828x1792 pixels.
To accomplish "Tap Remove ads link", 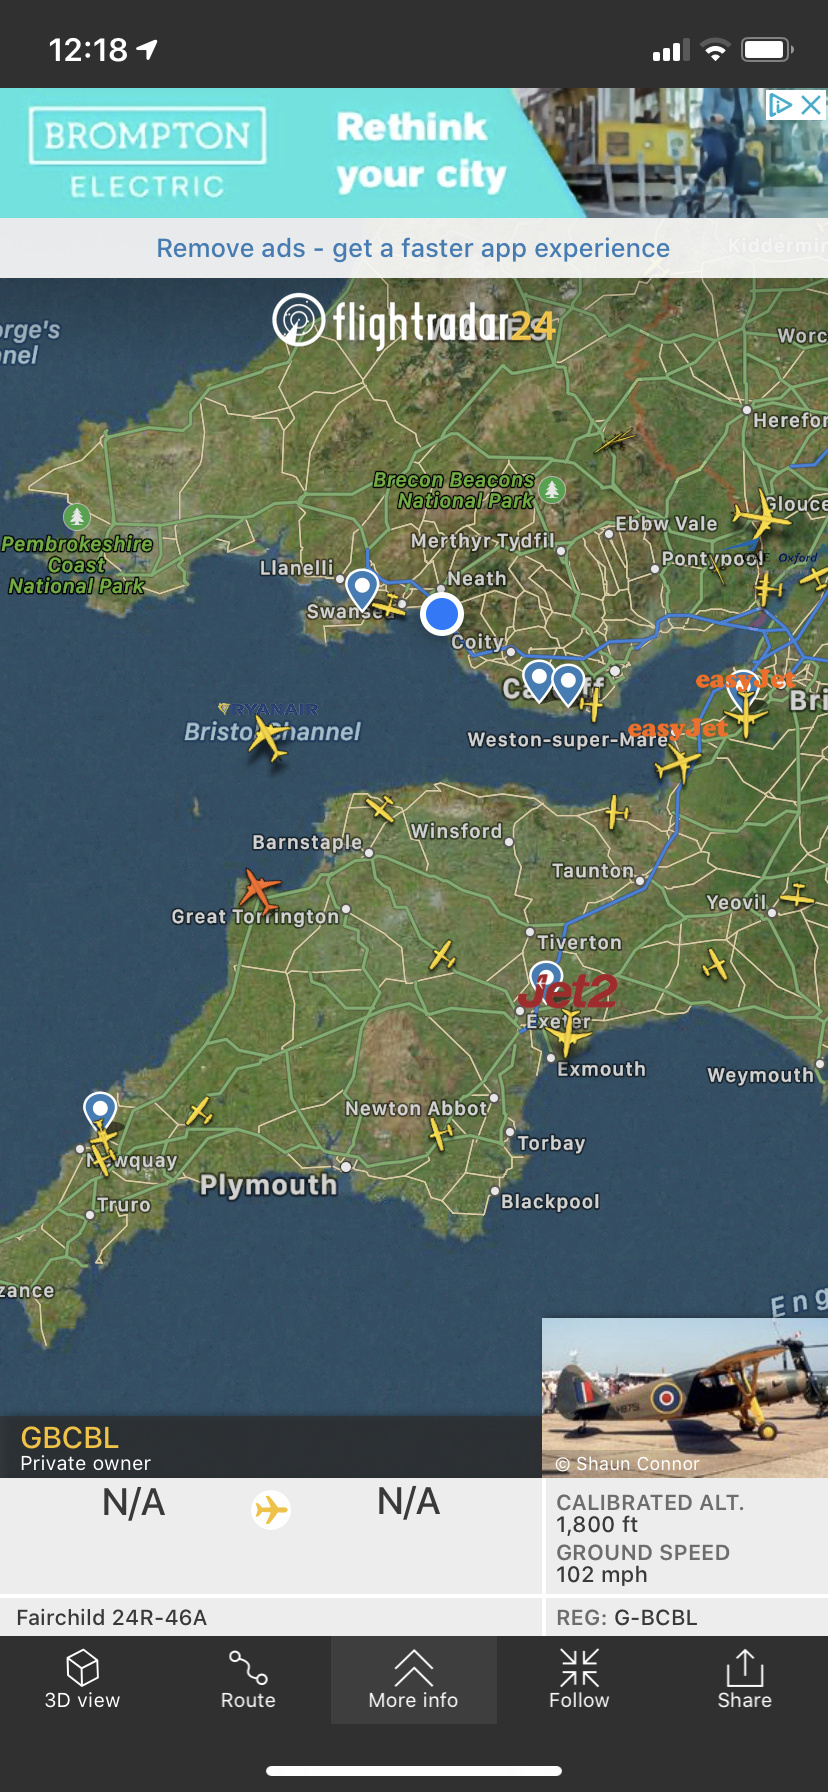I will pos(413,248).
